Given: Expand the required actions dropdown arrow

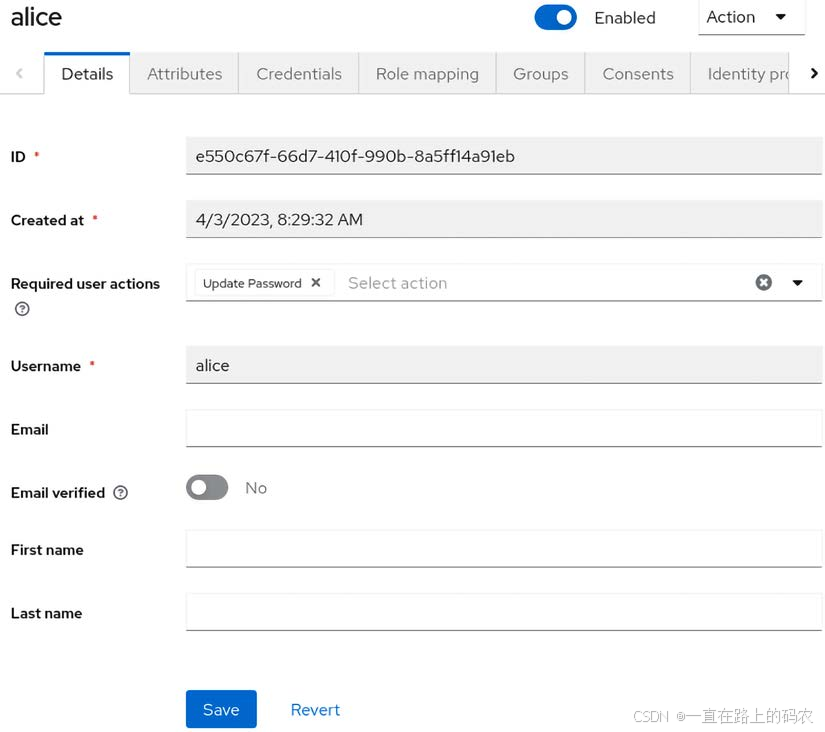Looking at the screenshot, I should 797,283.
